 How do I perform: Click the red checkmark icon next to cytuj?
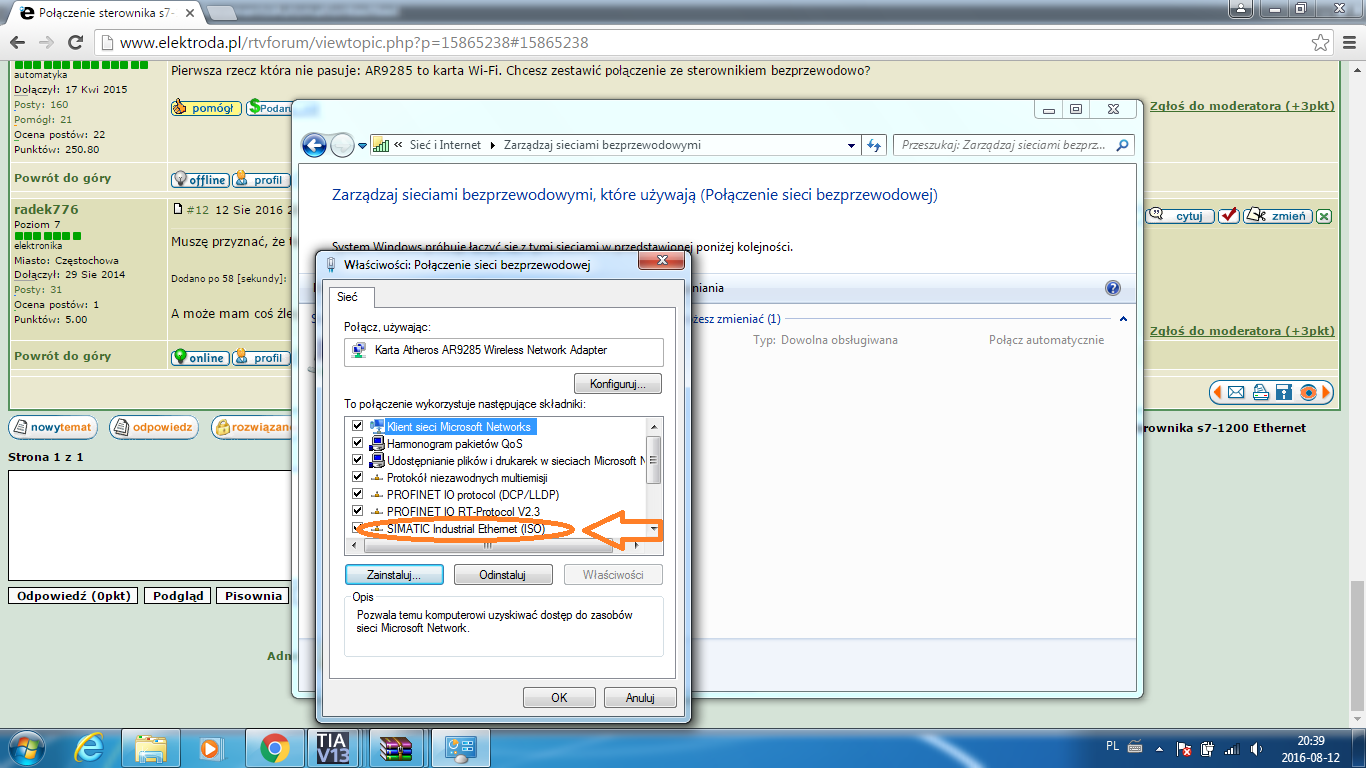pyautogui.click(x=1229, y=215)
